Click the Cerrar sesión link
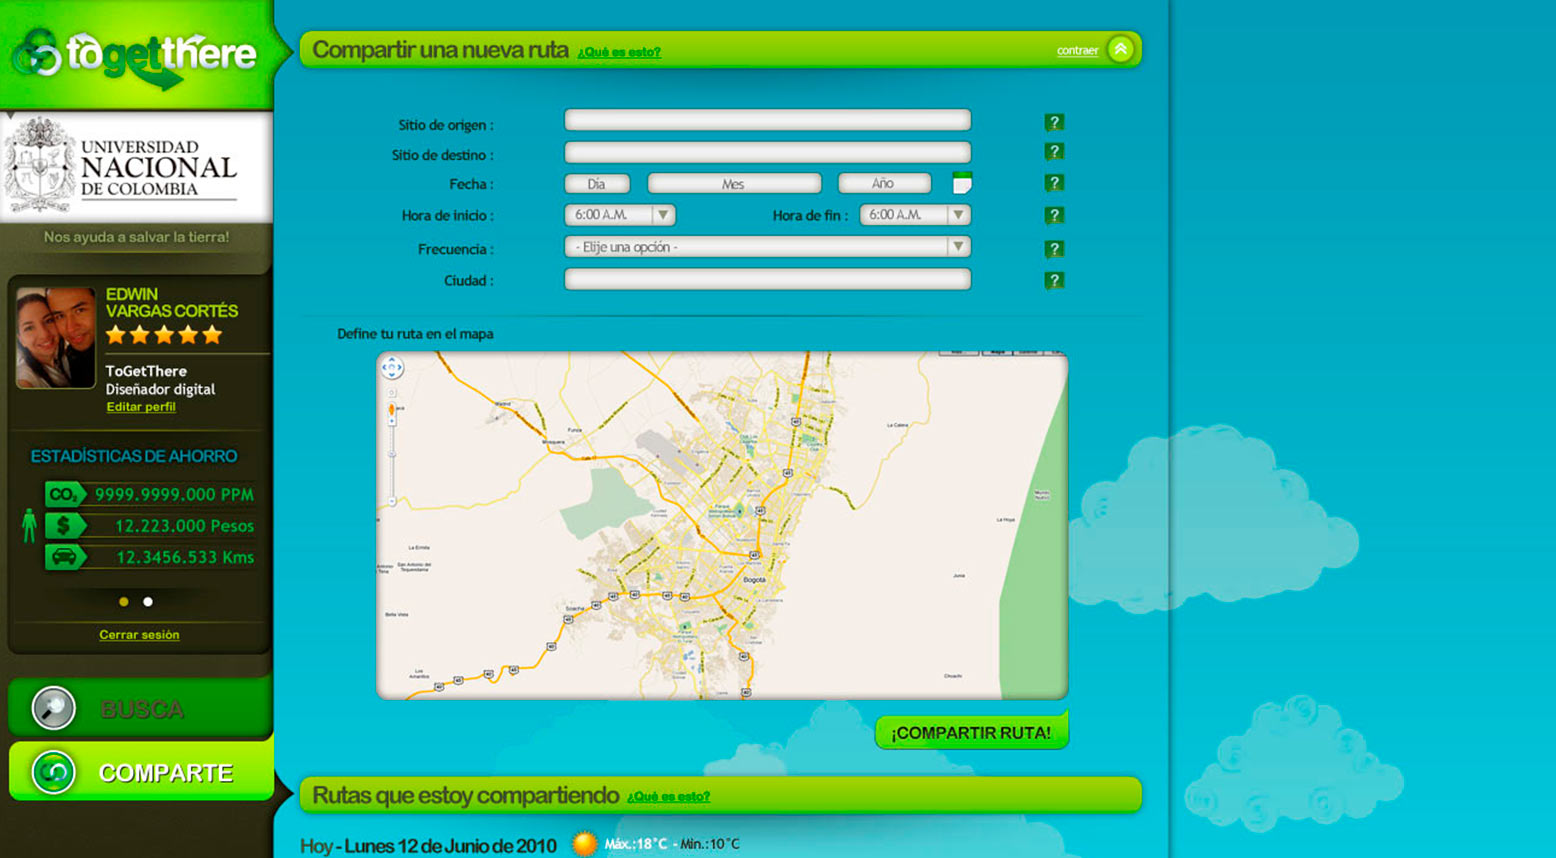The width and height of the screenshot is (1556, 858). pos(139,635)
